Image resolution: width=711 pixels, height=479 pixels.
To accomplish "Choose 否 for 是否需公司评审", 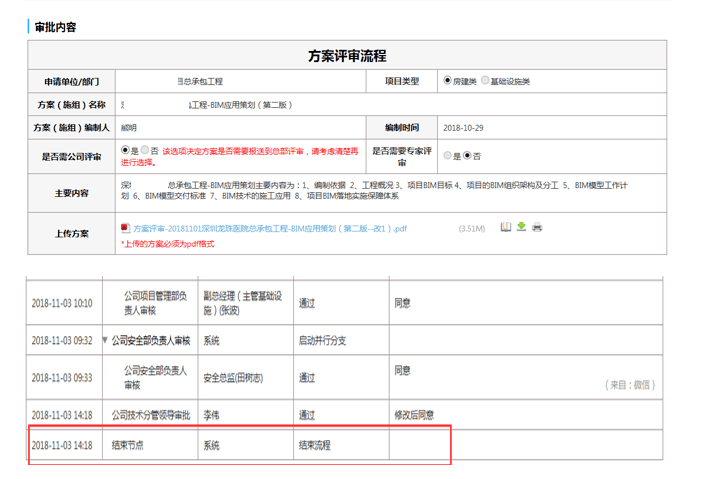I will (x=145, y=150).
